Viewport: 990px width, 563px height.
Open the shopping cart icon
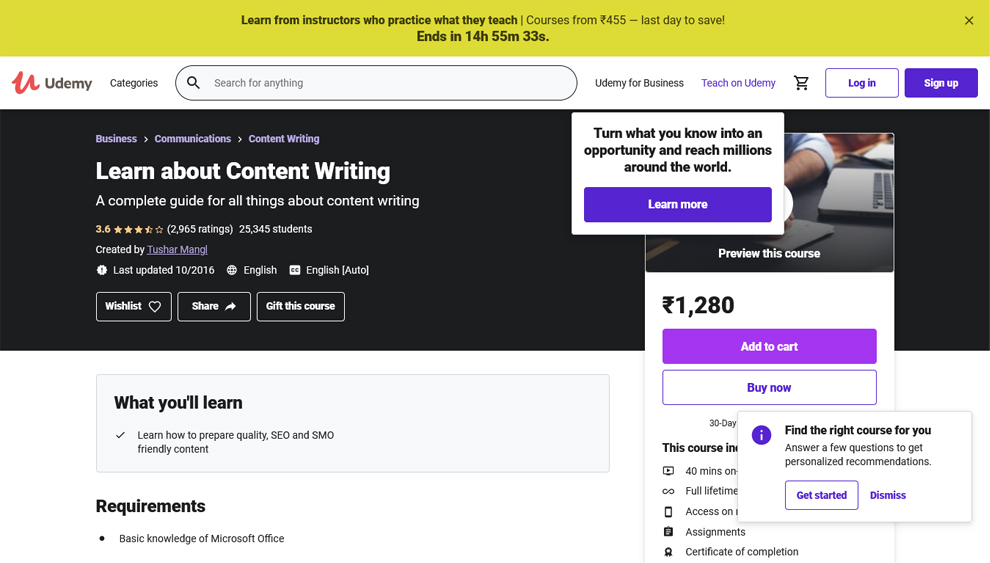(801, 83)
